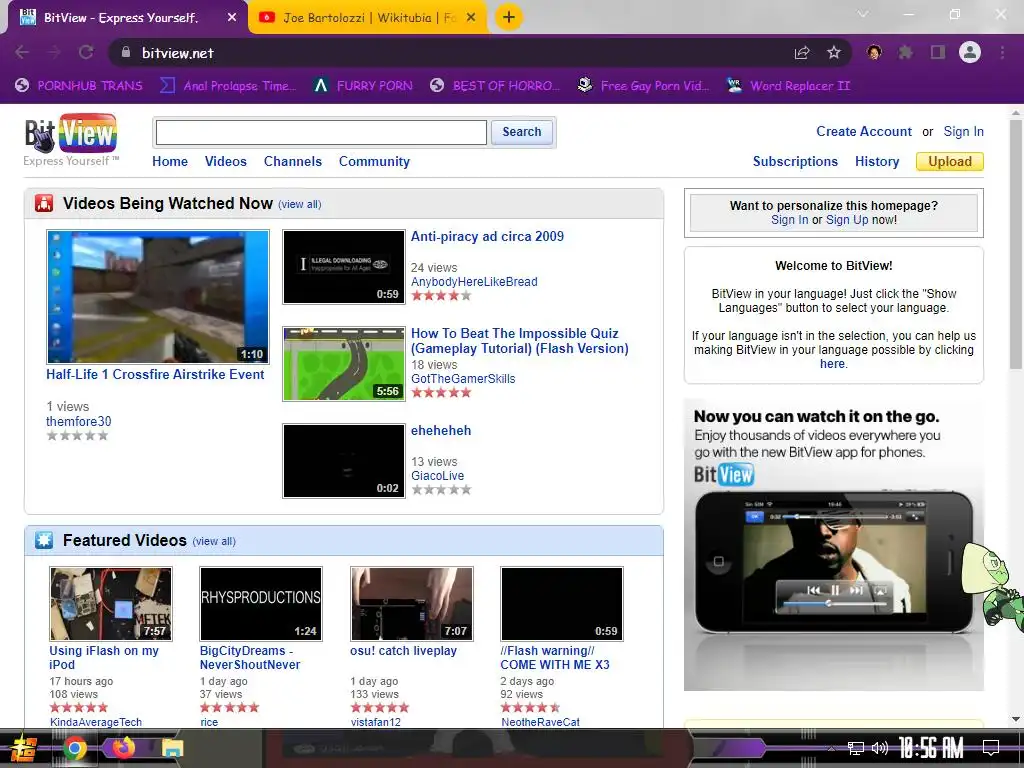Click the Videos Being Watched Now icon
Screen dimensions: 1024x768
[44, 203]
